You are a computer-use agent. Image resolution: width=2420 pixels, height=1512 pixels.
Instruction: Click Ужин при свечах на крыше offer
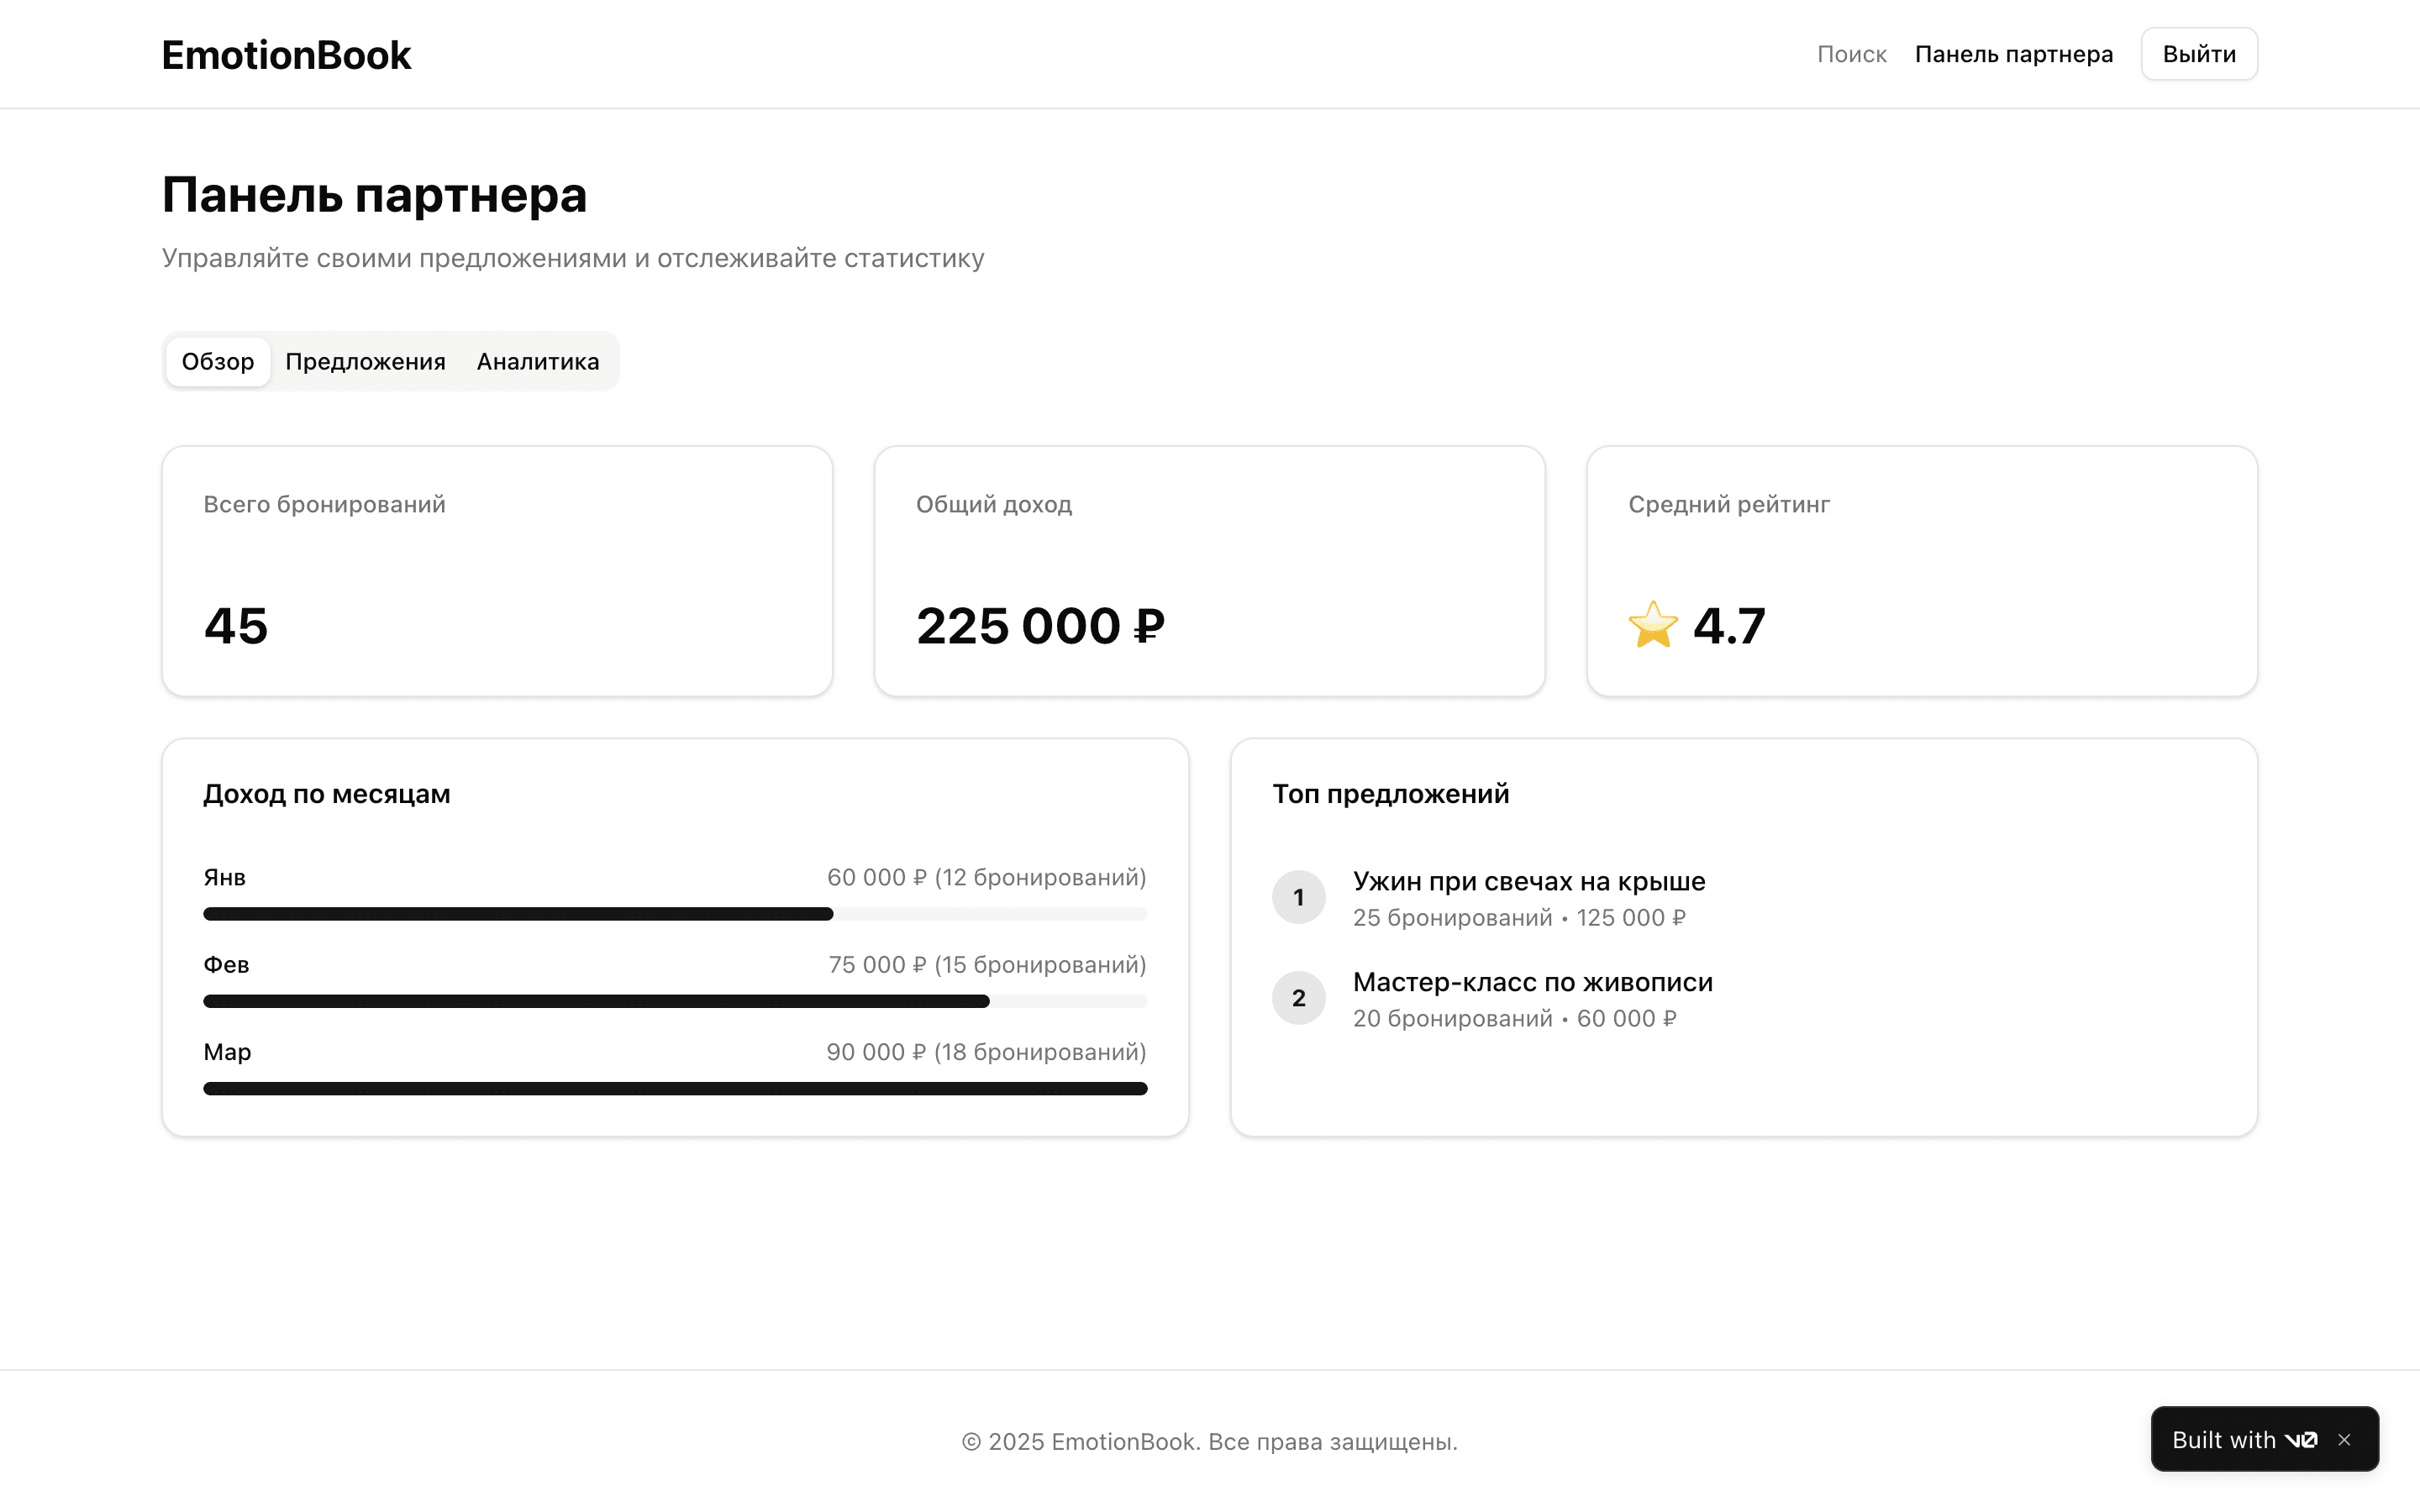1529,881
